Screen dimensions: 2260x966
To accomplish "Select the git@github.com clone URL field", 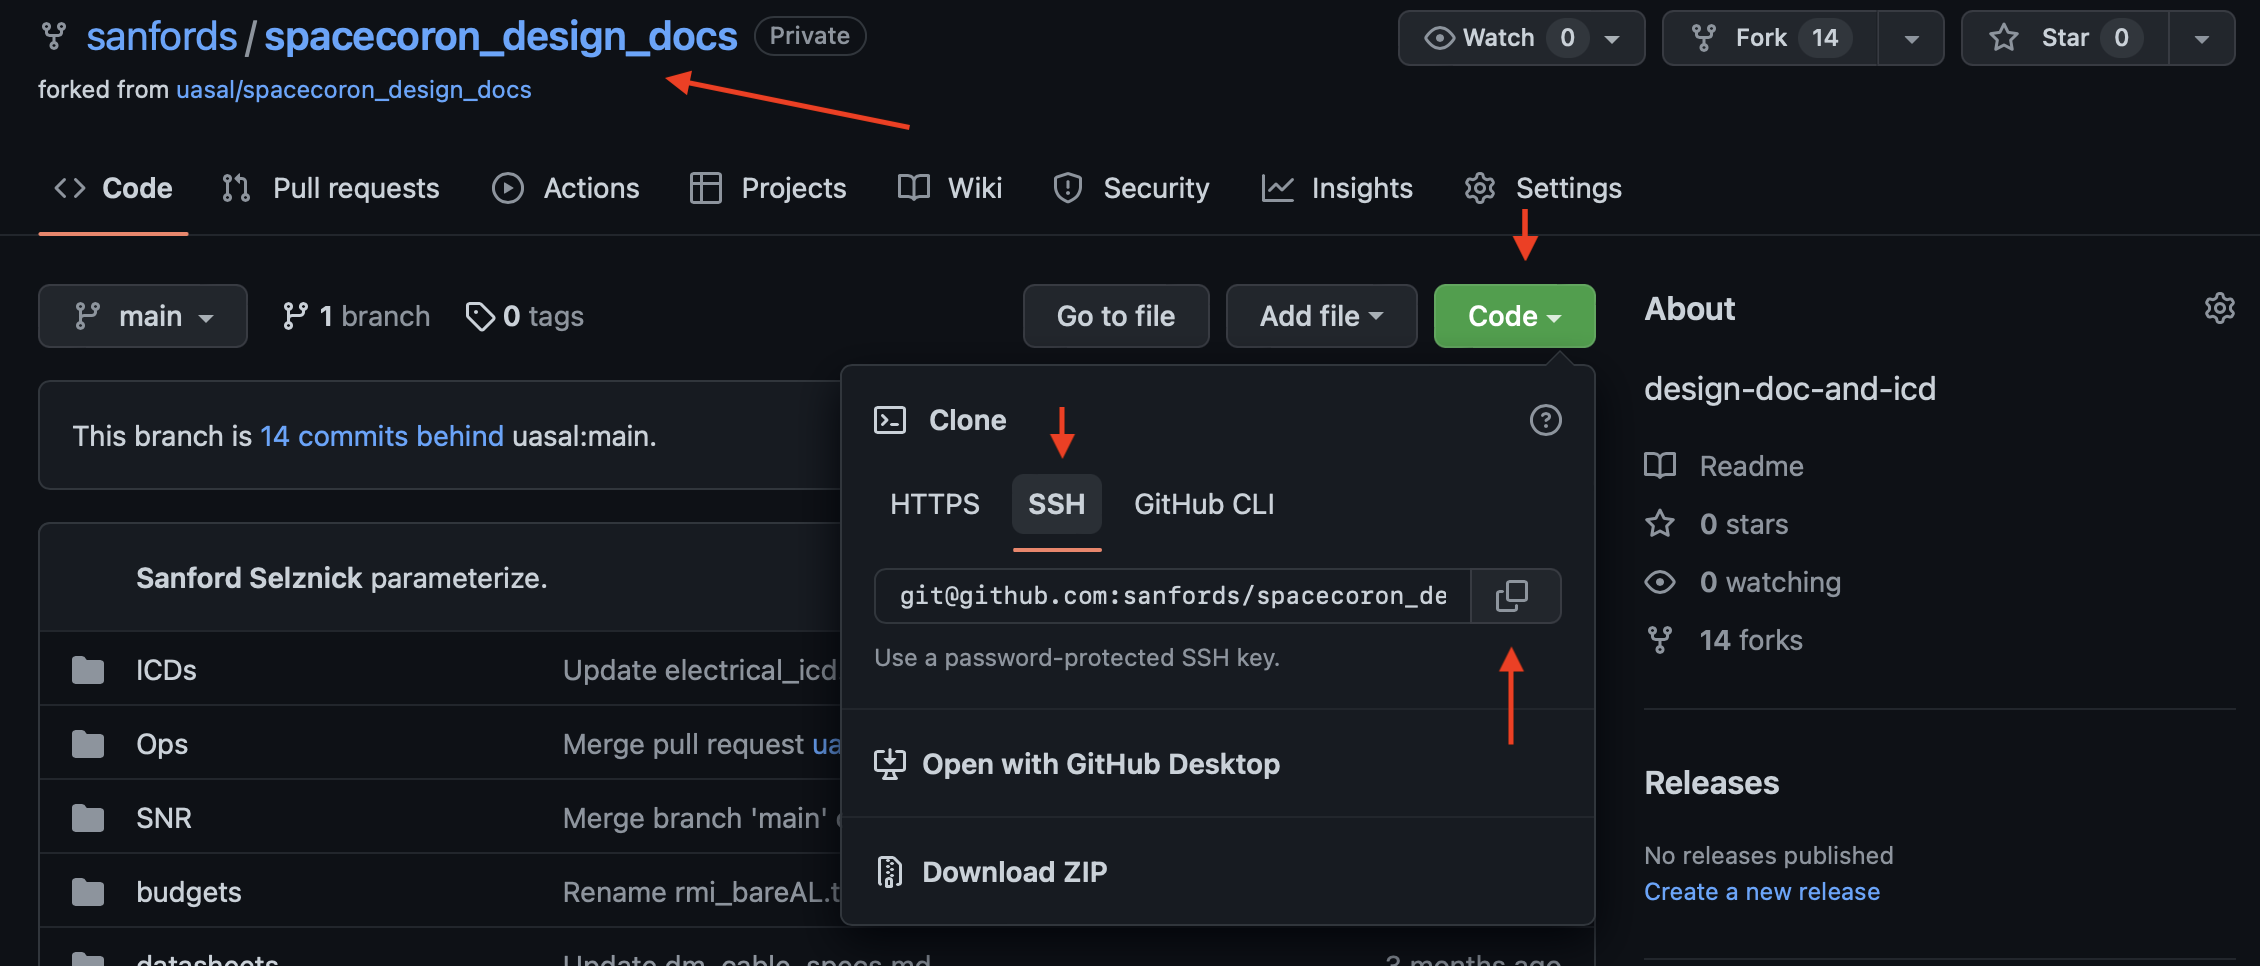I will click(1173, 596).
